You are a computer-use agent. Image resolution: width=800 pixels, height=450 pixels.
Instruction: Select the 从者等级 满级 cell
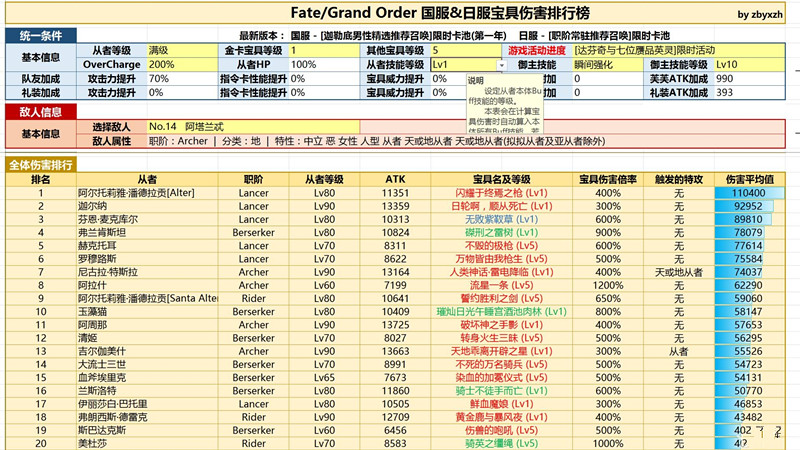(183, 51)
